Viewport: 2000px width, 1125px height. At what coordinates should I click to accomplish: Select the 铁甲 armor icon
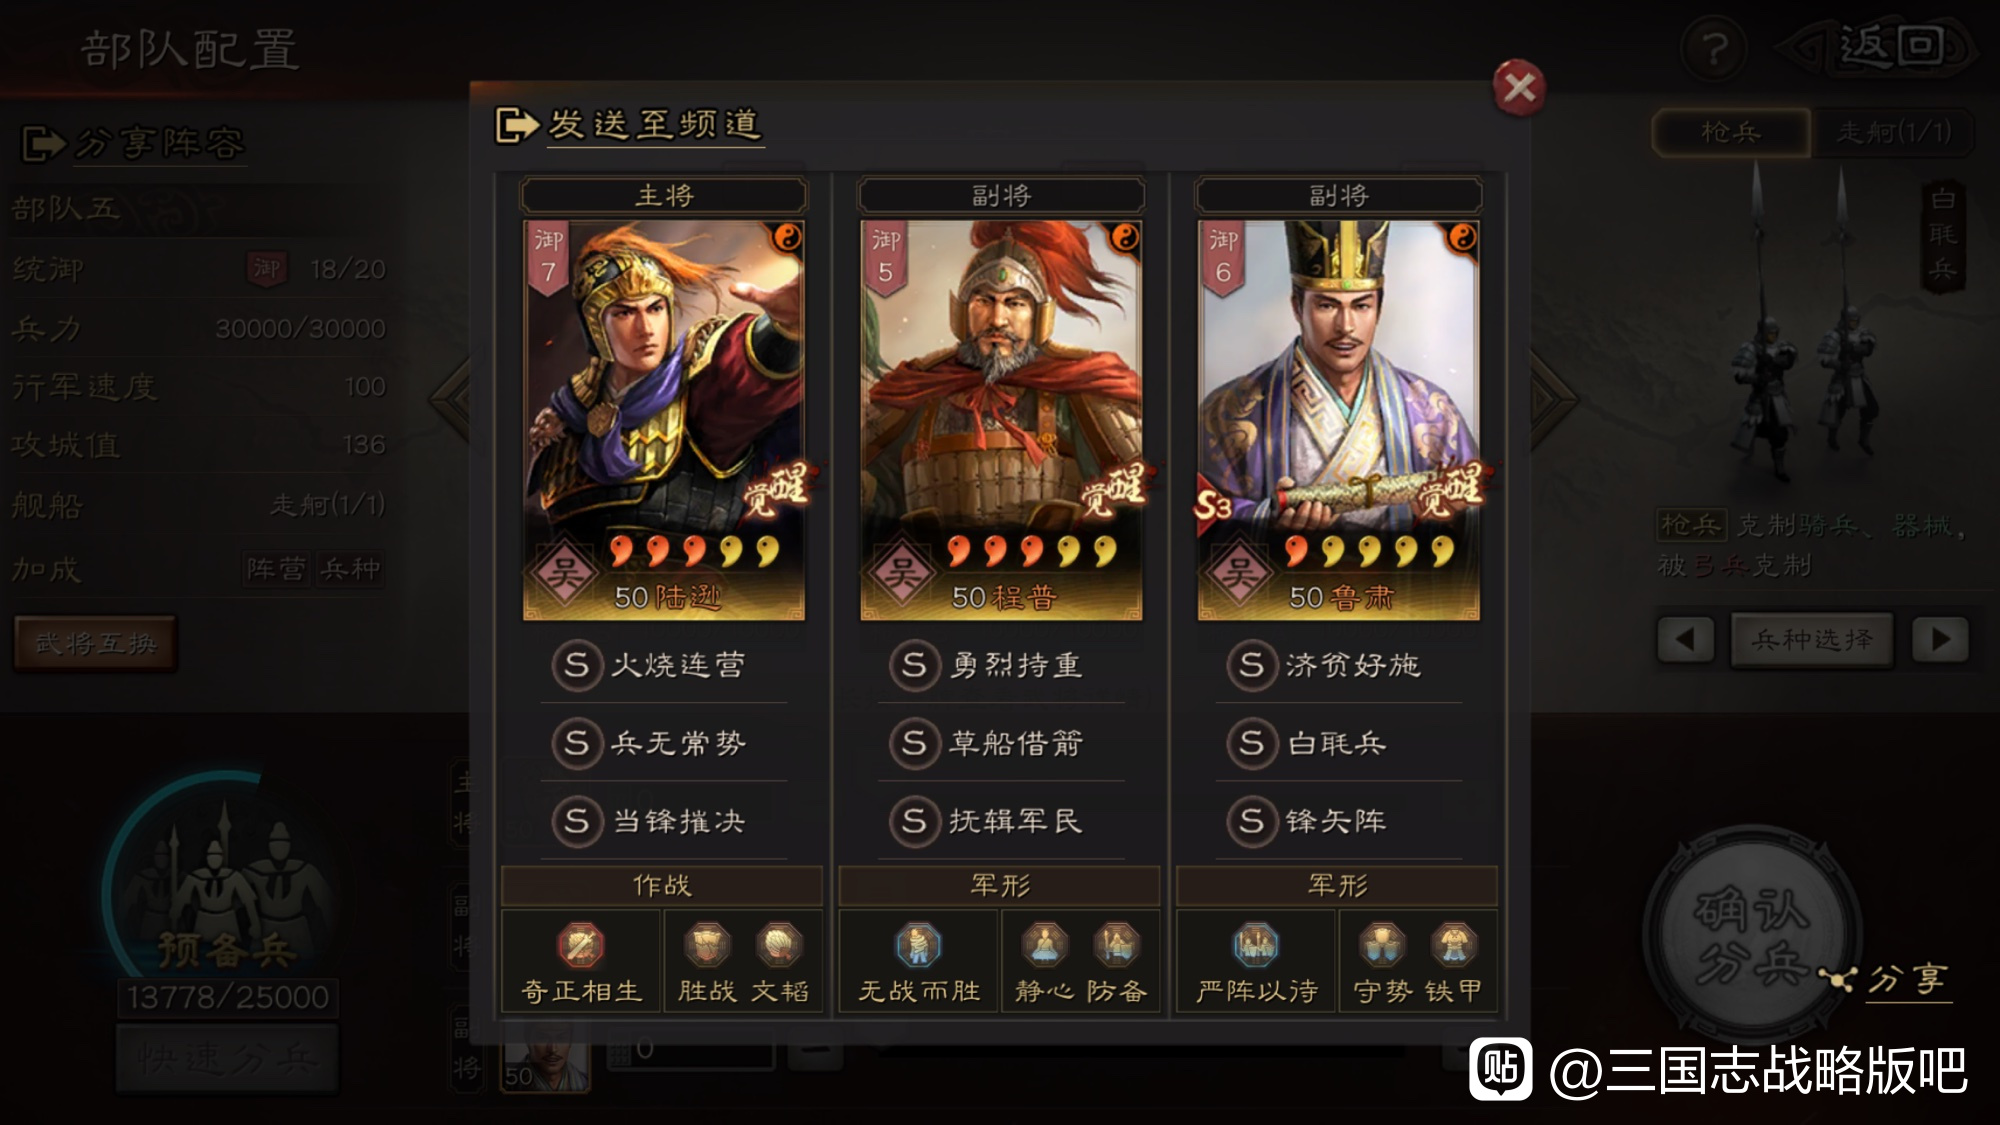point(1454,945)
